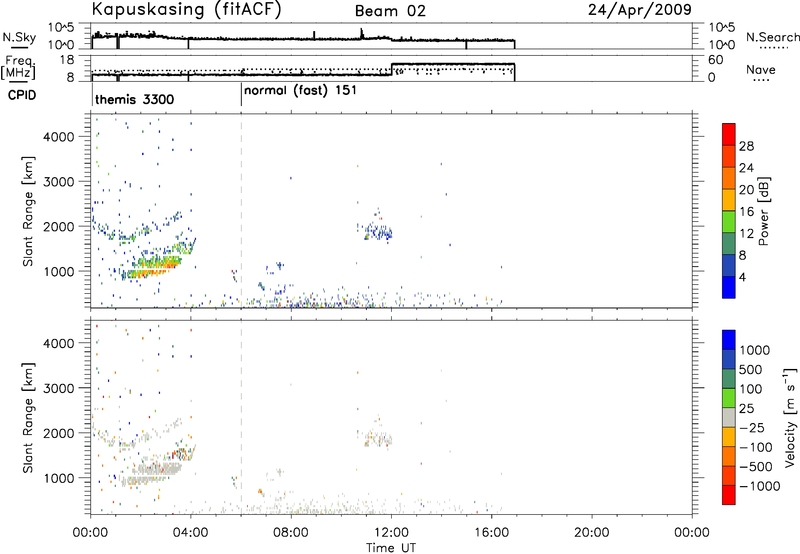Viewport: 800px width, 554px height.
Task: Click the strong backscatter patch near 02:00 in power panel
Action: point(153,265)
